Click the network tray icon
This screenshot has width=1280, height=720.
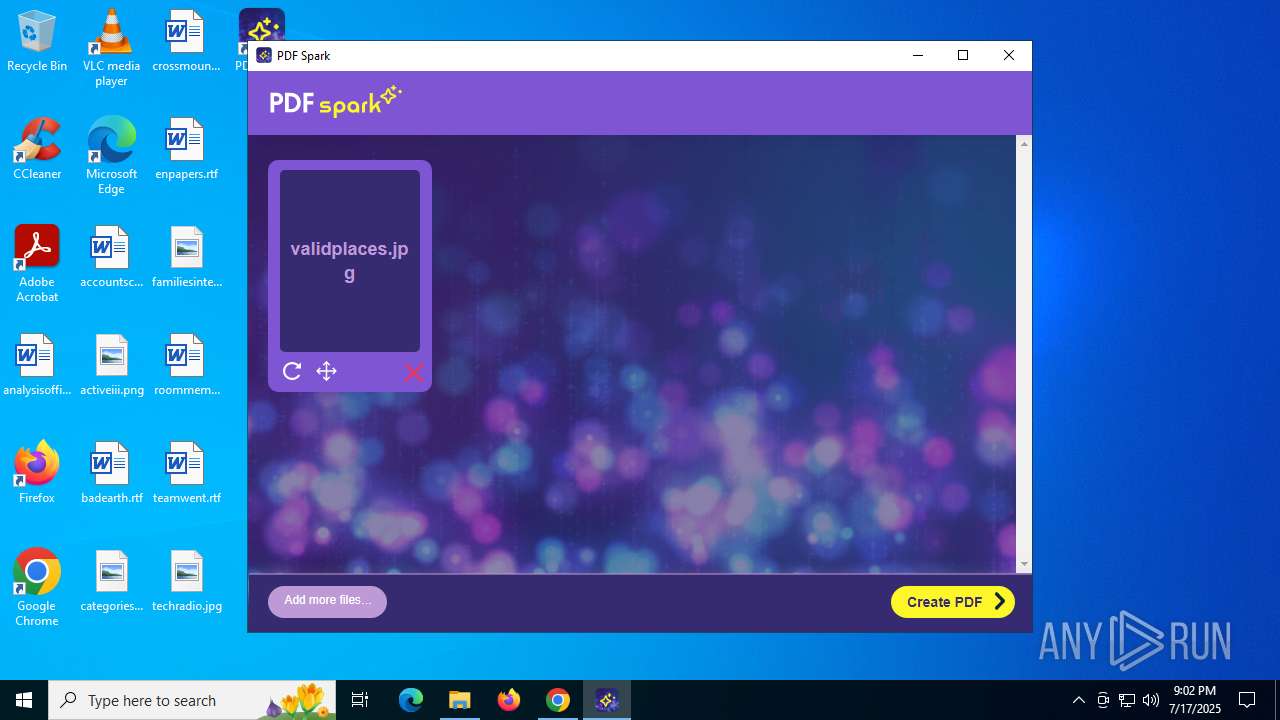tap(1127, 700)
